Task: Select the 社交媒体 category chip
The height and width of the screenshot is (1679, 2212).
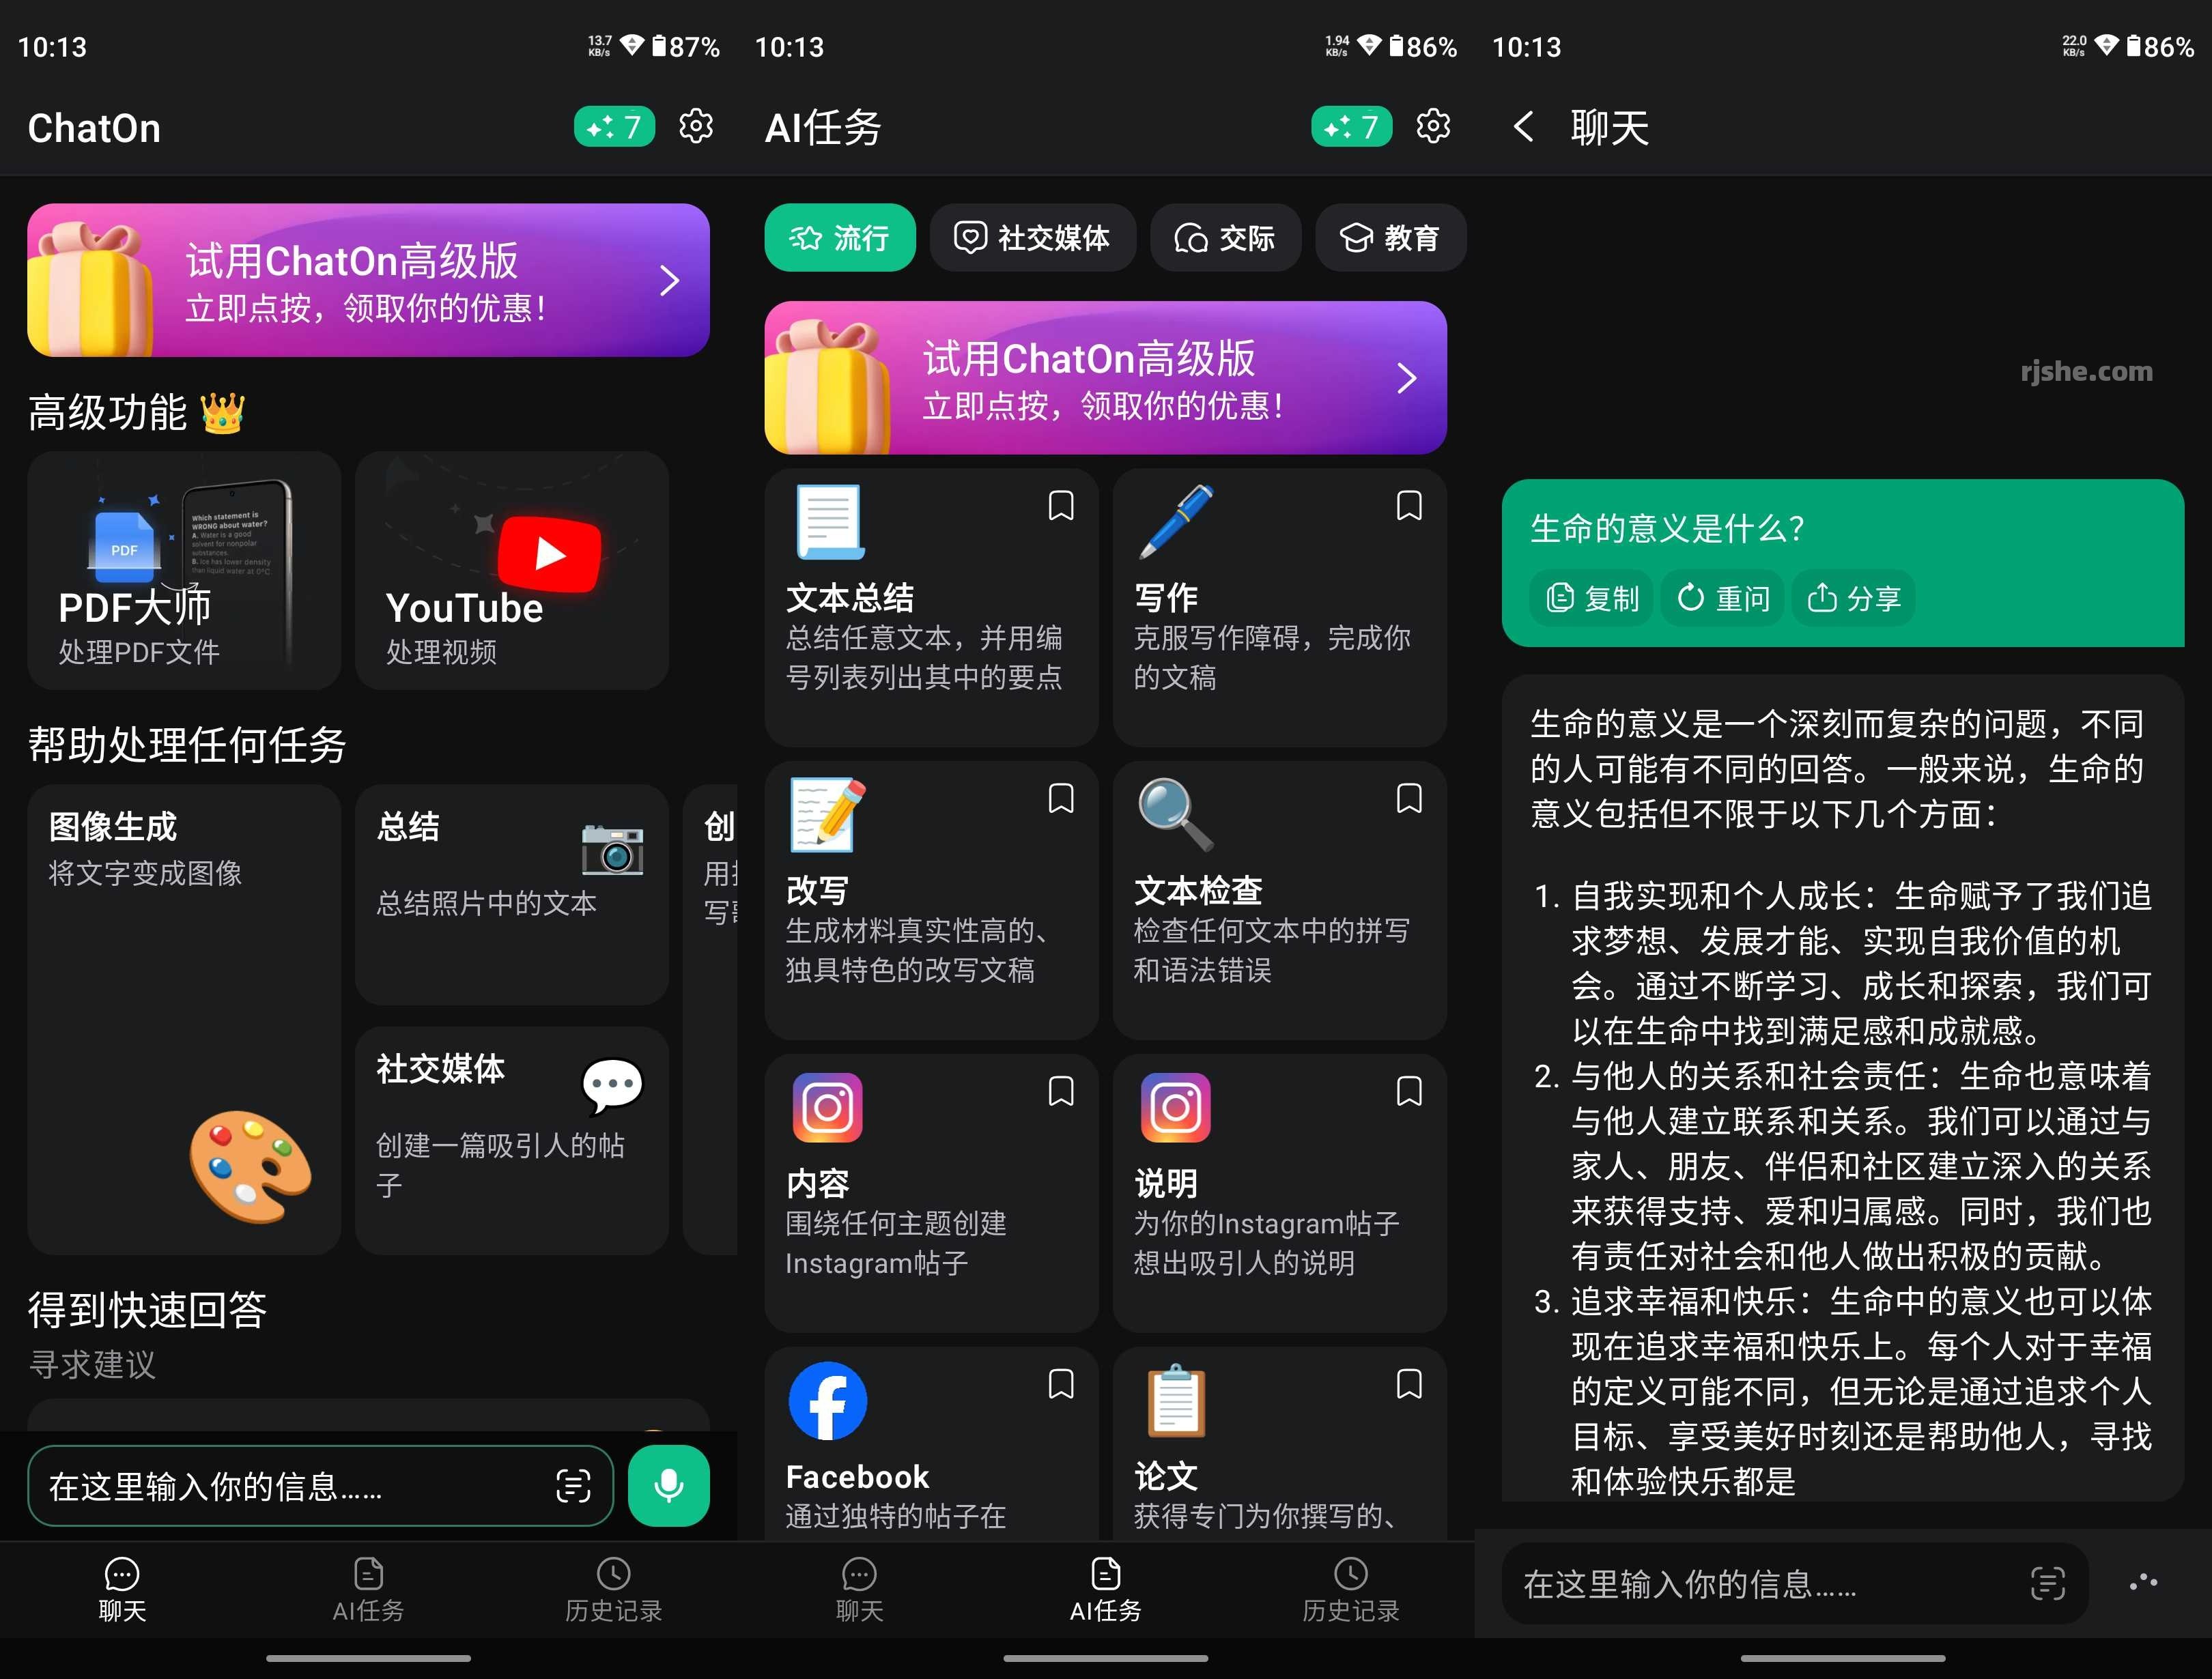Action: click(1033, 238)
